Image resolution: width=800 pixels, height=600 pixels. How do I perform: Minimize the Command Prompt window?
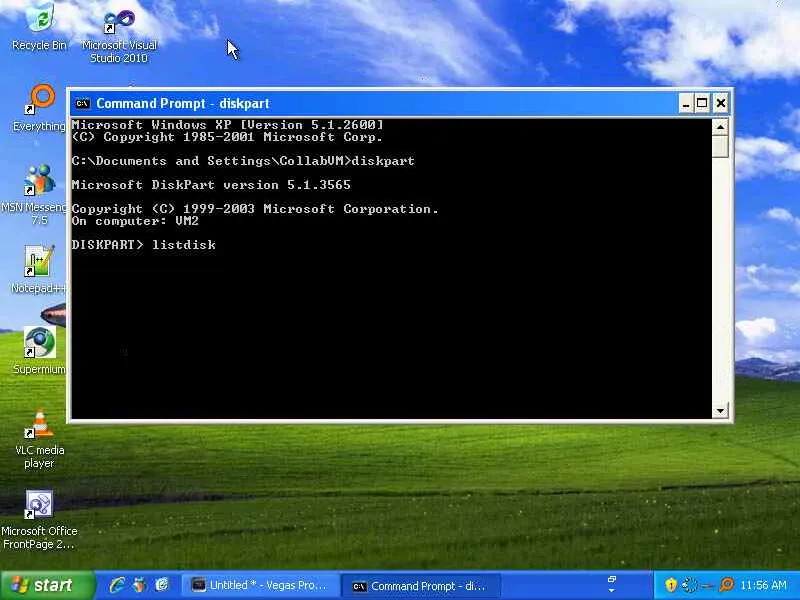pyautogui.click(x=686, y=104)
